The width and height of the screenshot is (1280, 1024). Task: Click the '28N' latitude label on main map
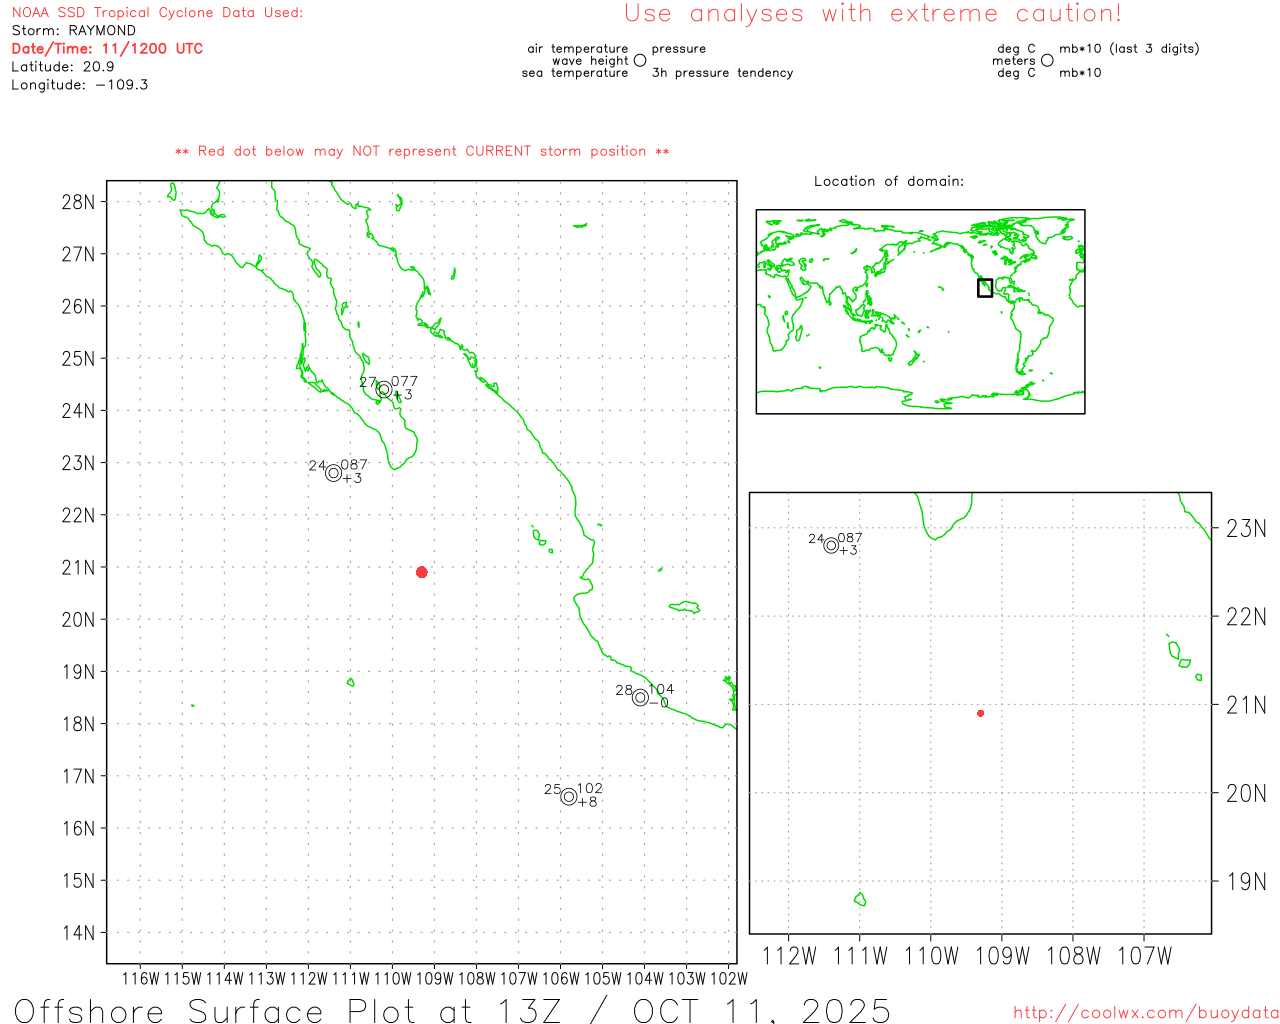click(78, 202)
